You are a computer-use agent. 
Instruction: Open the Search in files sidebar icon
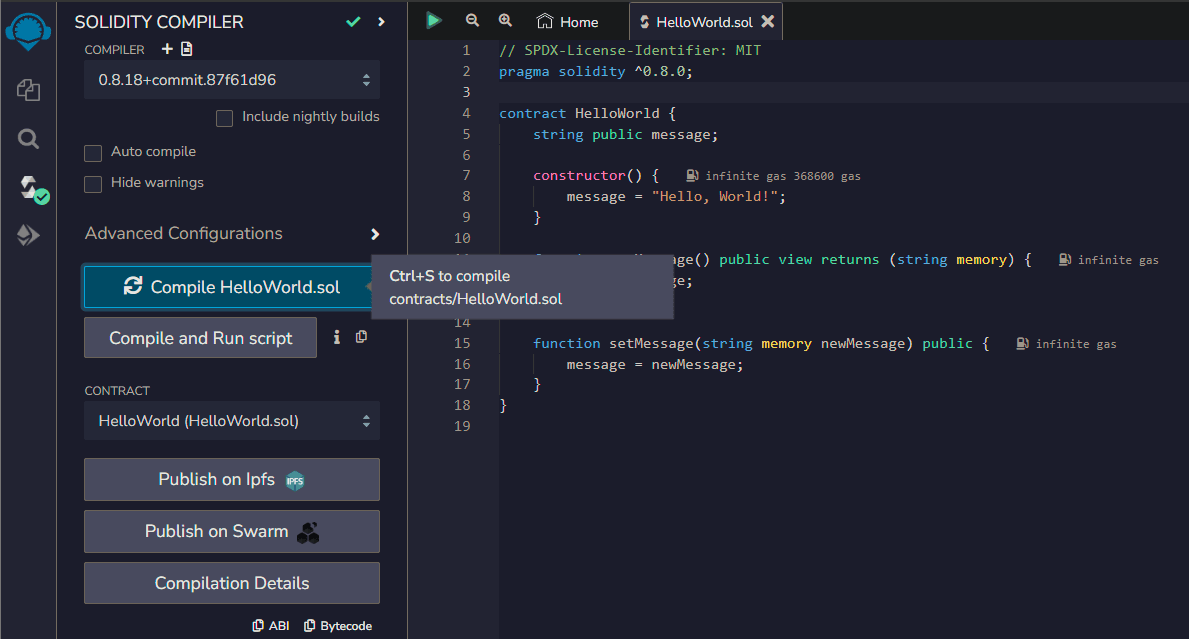(28, 139)
